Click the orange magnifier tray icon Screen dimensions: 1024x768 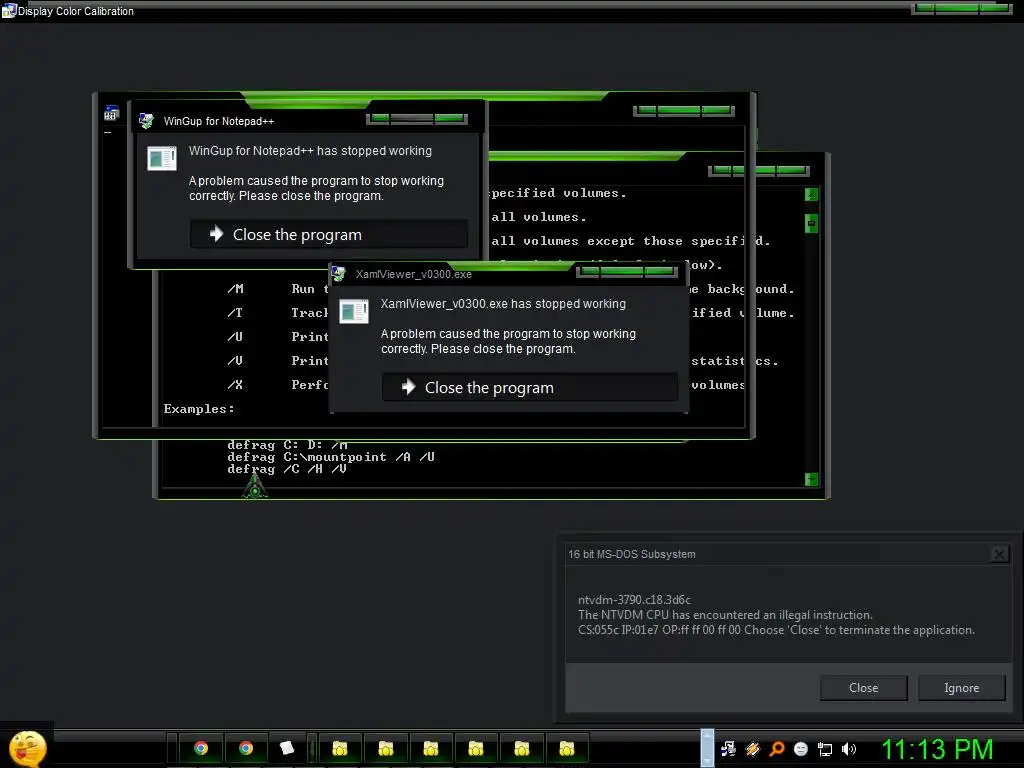pyautogui.click(x=777, y=749)
